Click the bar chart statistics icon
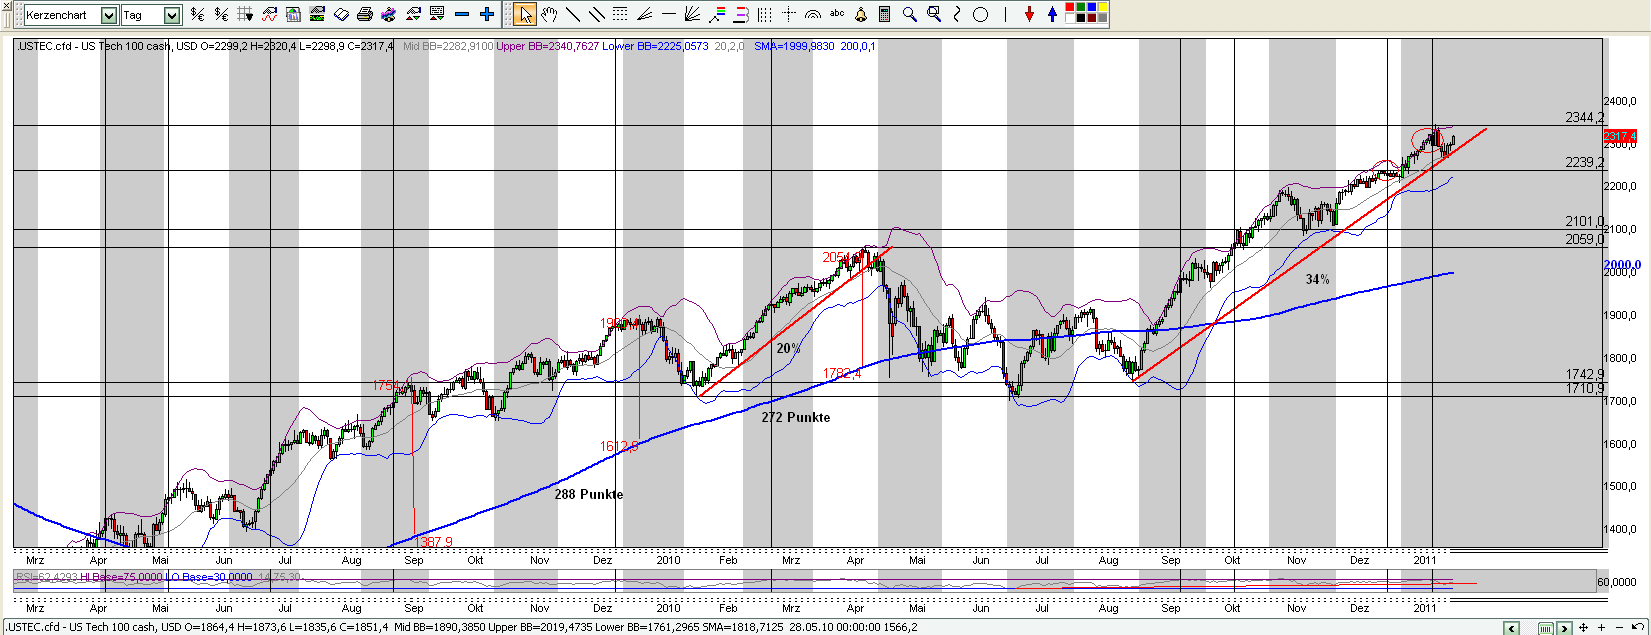 (293, 14)
